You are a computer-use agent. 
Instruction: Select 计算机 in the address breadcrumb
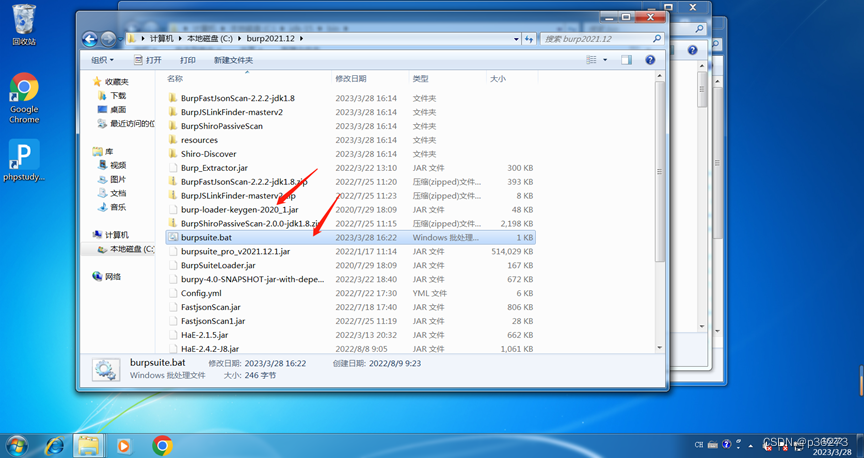pyautogui.click(x=162, y=39)
